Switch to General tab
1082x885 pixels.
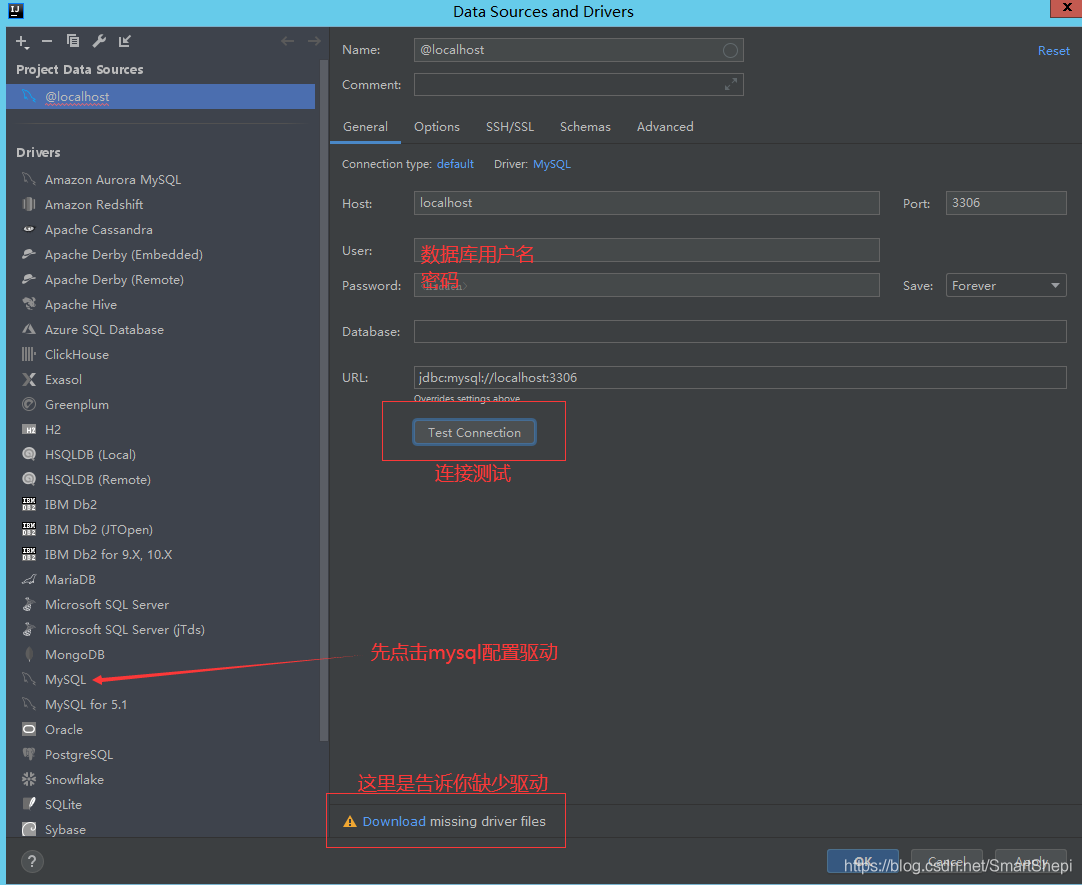point(365,127)
